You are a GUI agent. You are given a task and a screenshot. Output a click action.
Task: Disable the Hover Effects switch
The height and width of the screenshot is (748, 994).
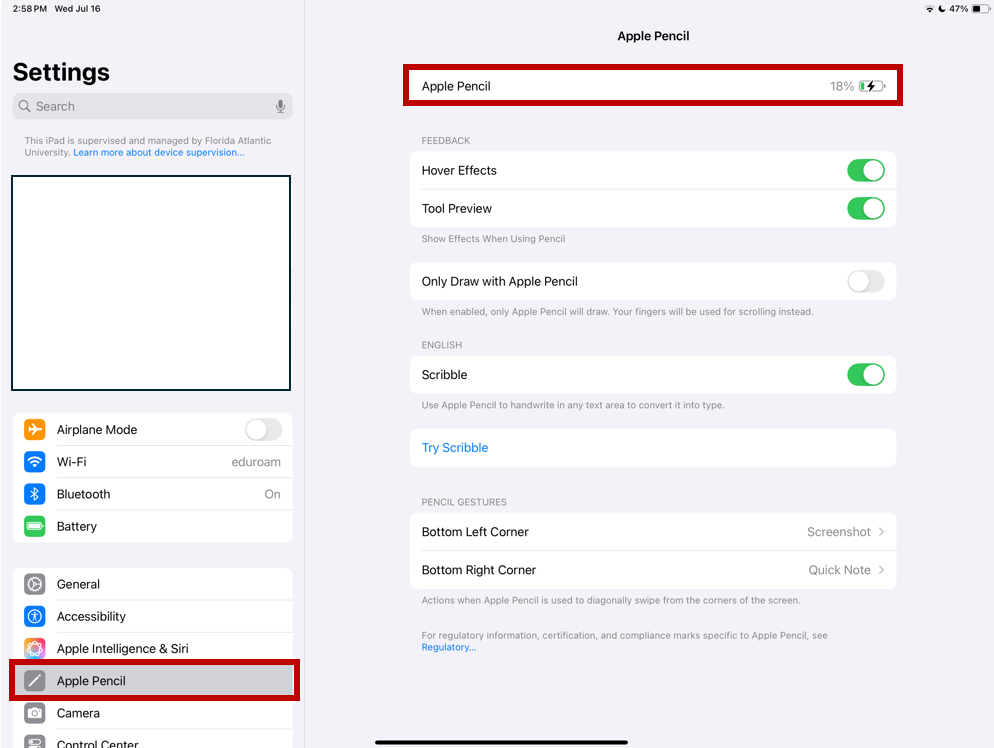click(x=865, y=171)
